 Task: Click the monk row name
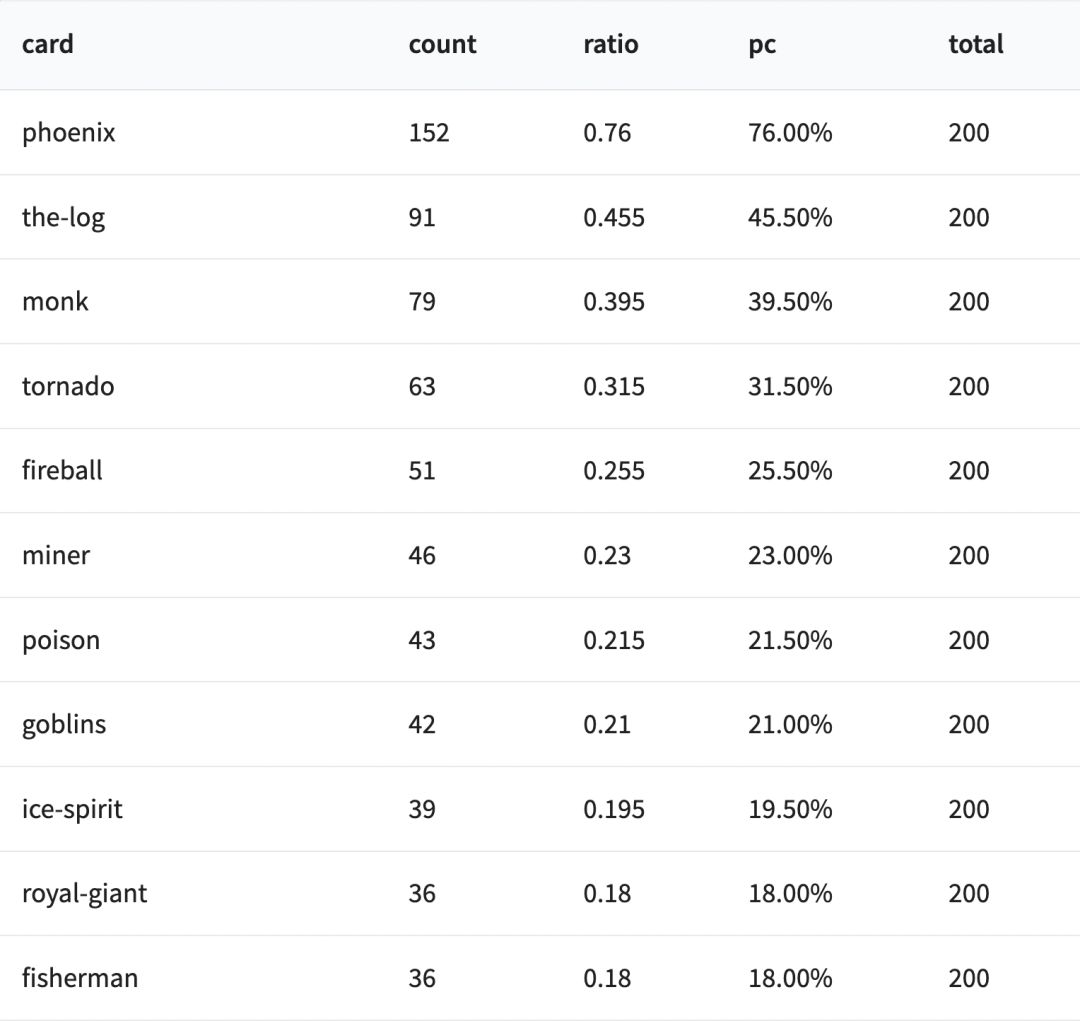click(55, 302)
